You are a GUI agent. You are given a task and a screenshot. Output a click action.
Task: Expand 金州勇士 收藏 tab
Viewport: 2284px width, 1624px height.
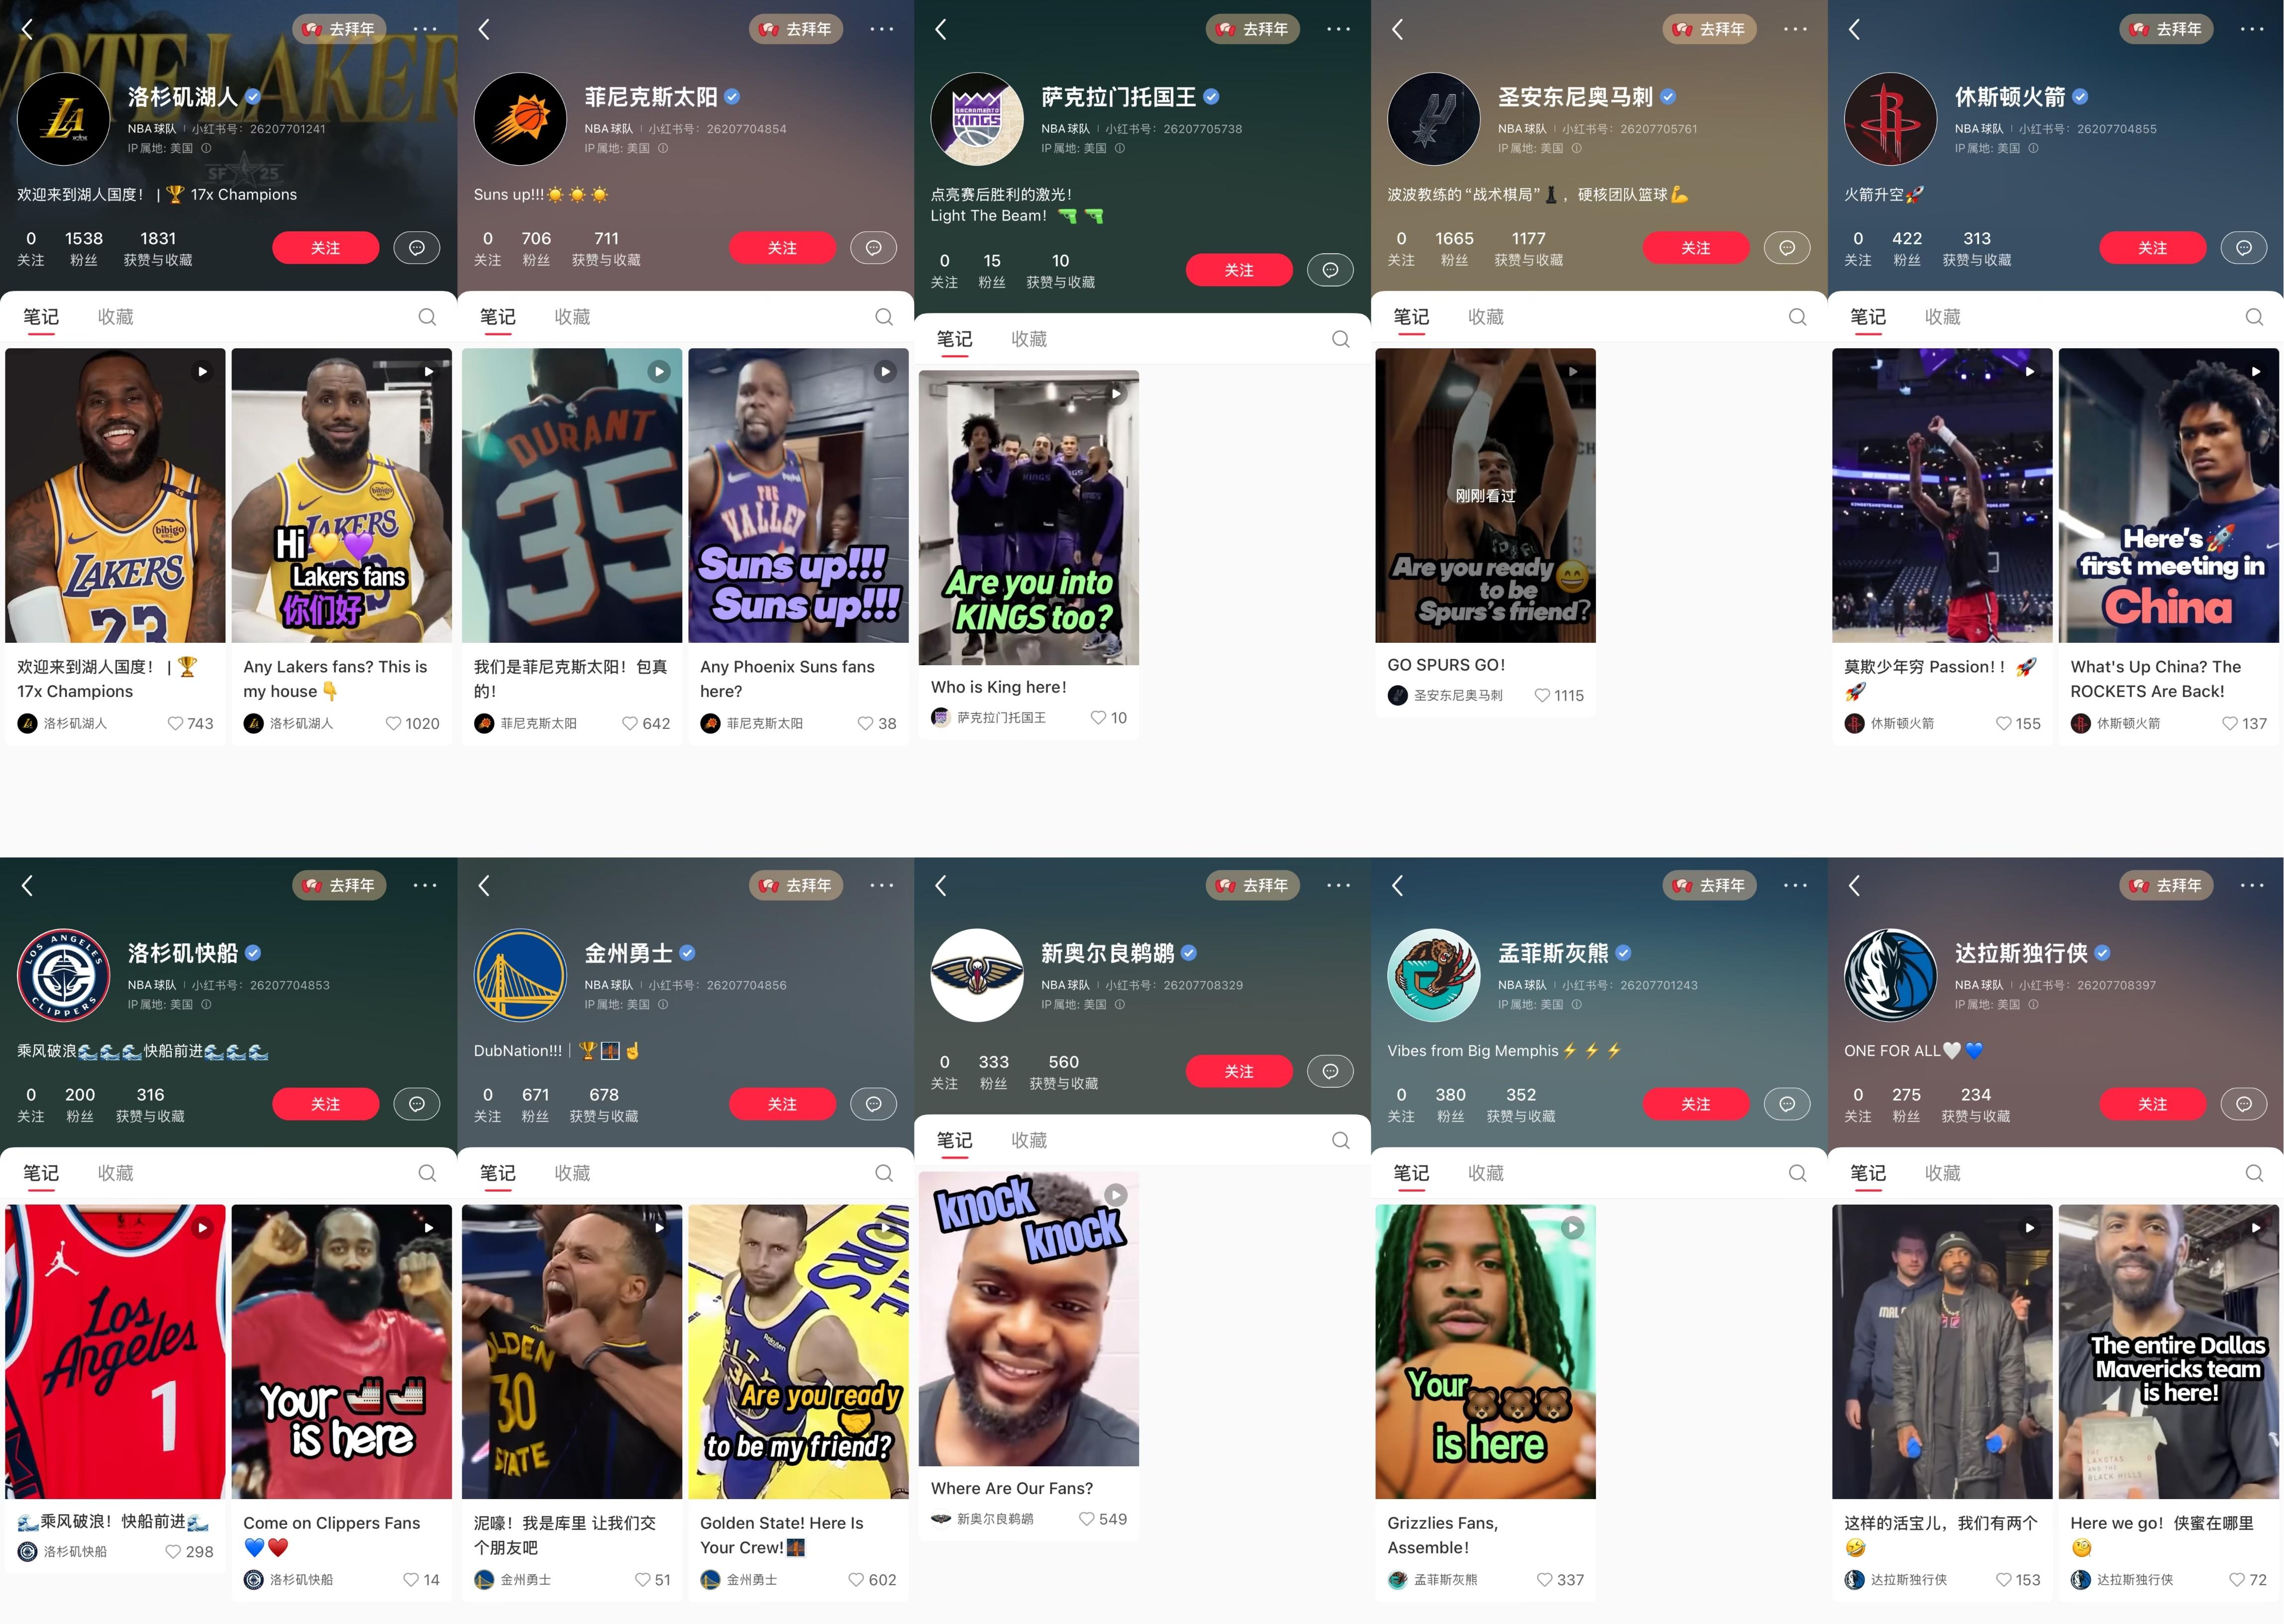click(578, 1172)
